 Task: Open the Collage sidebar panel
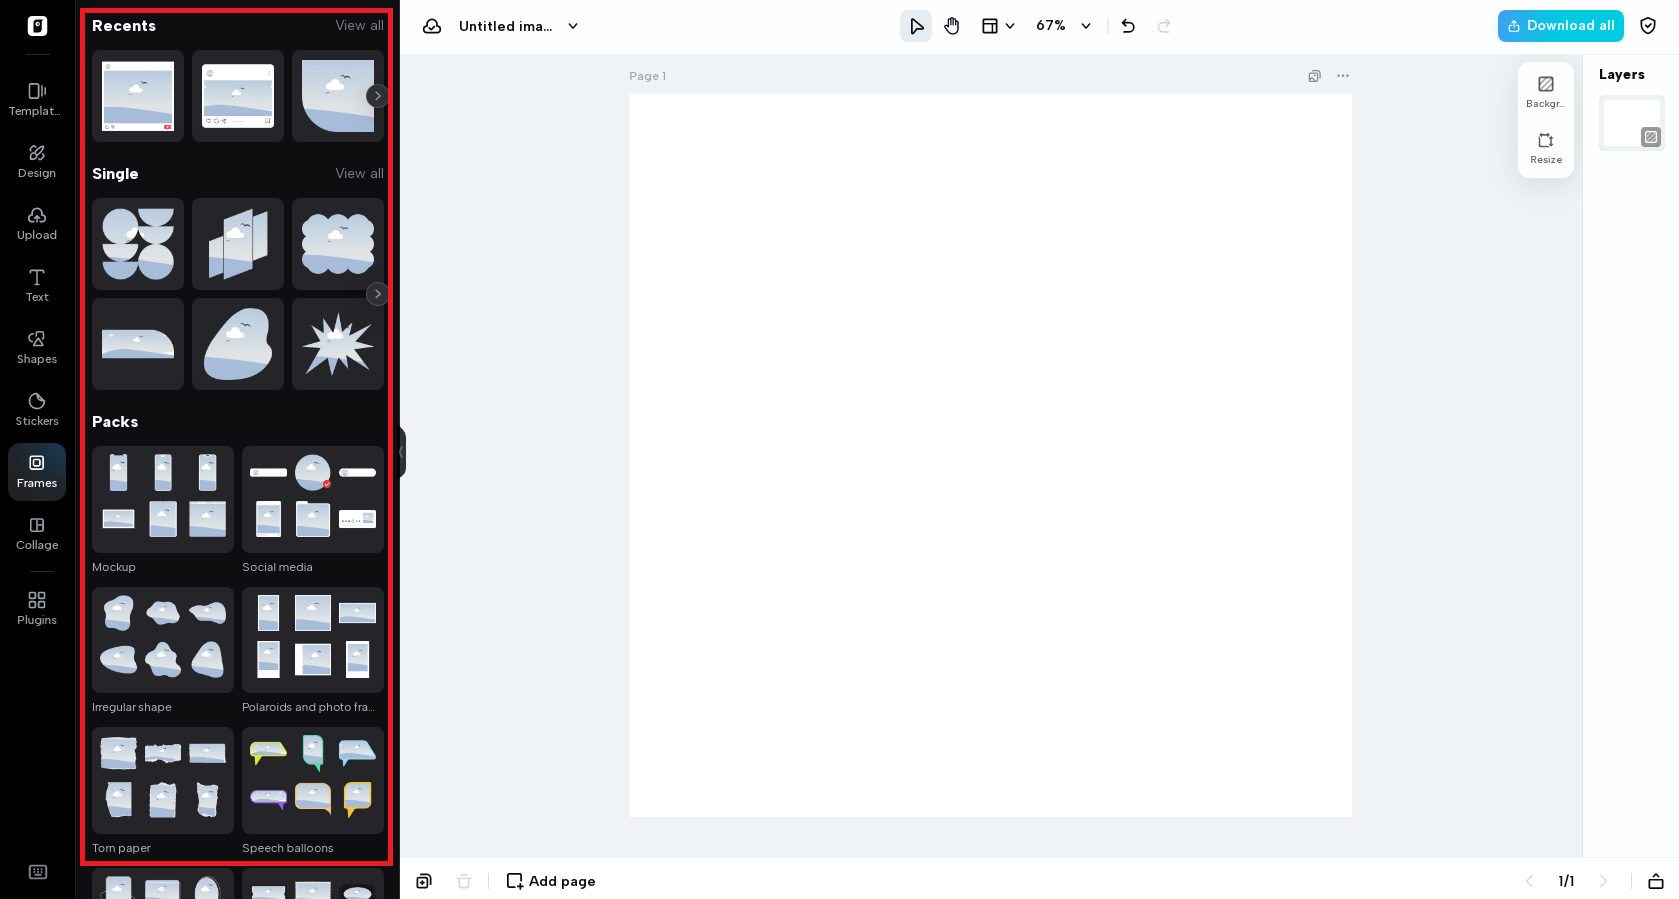click(x=37, y=533)
